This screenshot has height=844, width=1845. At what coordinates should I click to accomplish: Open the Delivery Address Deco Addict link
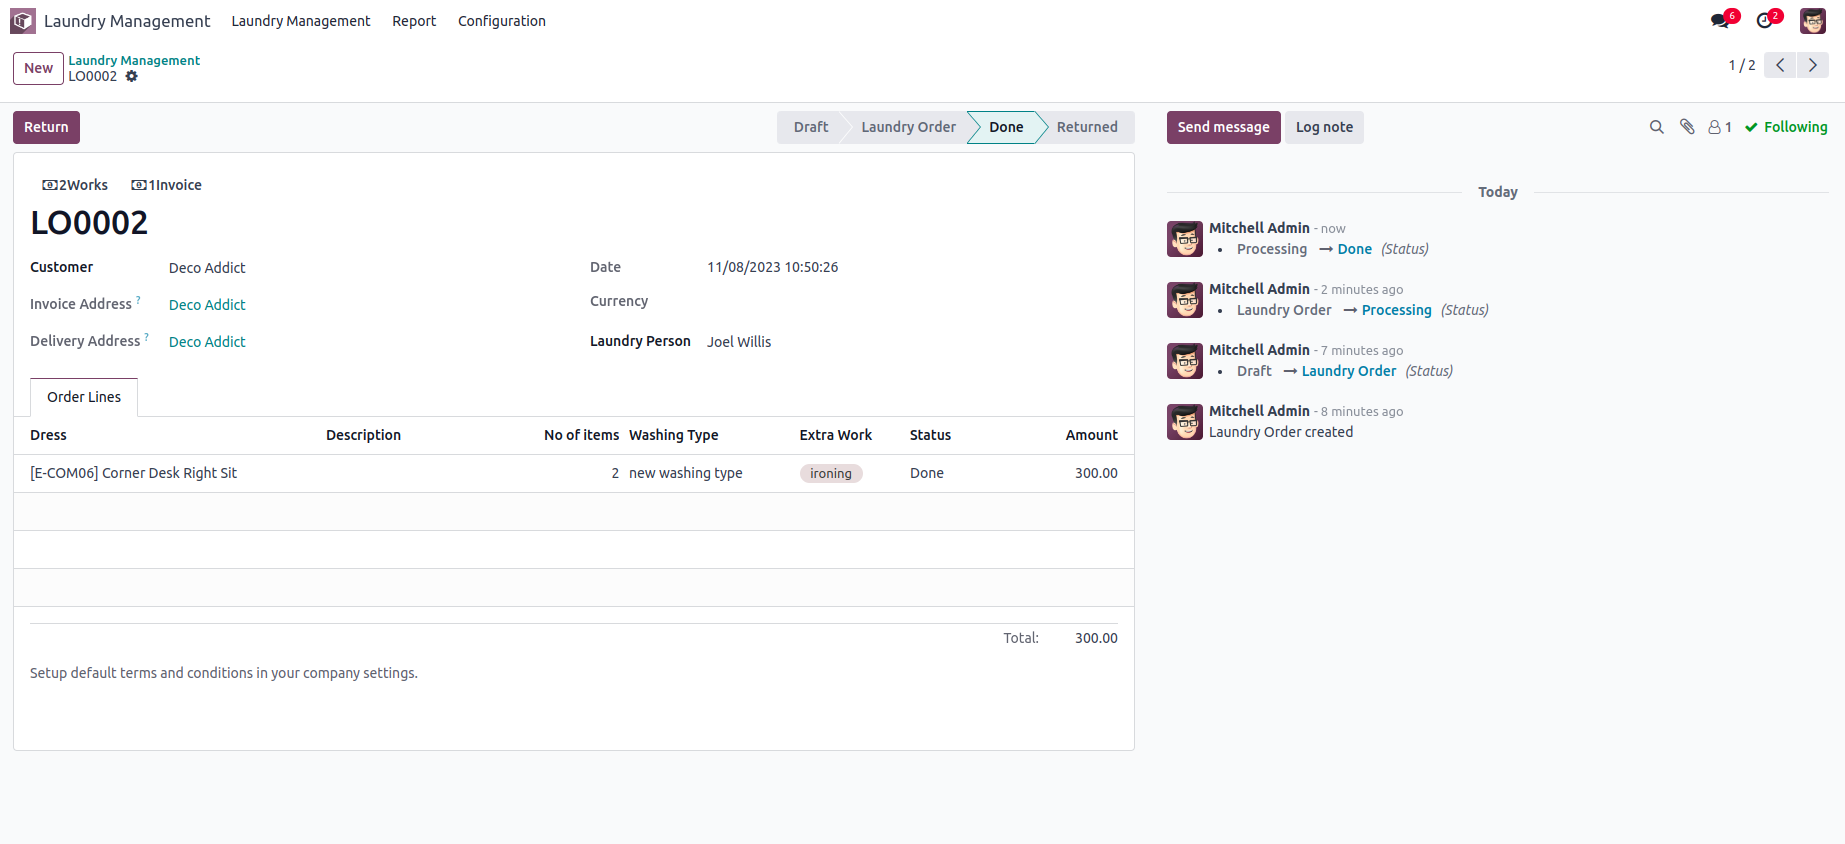coord(207,342)
